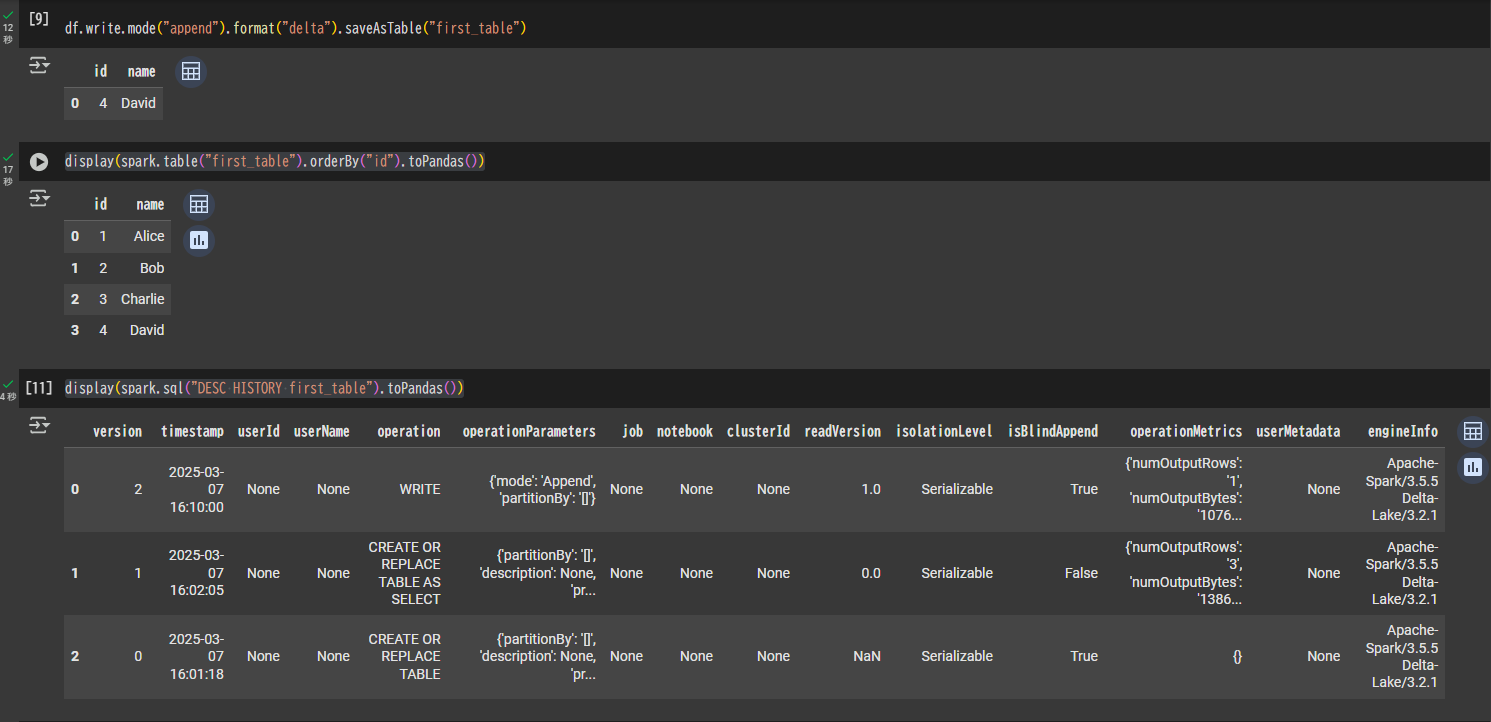Select the numOutputBytes '1076... metrics cell

(x=1184, y=490)
